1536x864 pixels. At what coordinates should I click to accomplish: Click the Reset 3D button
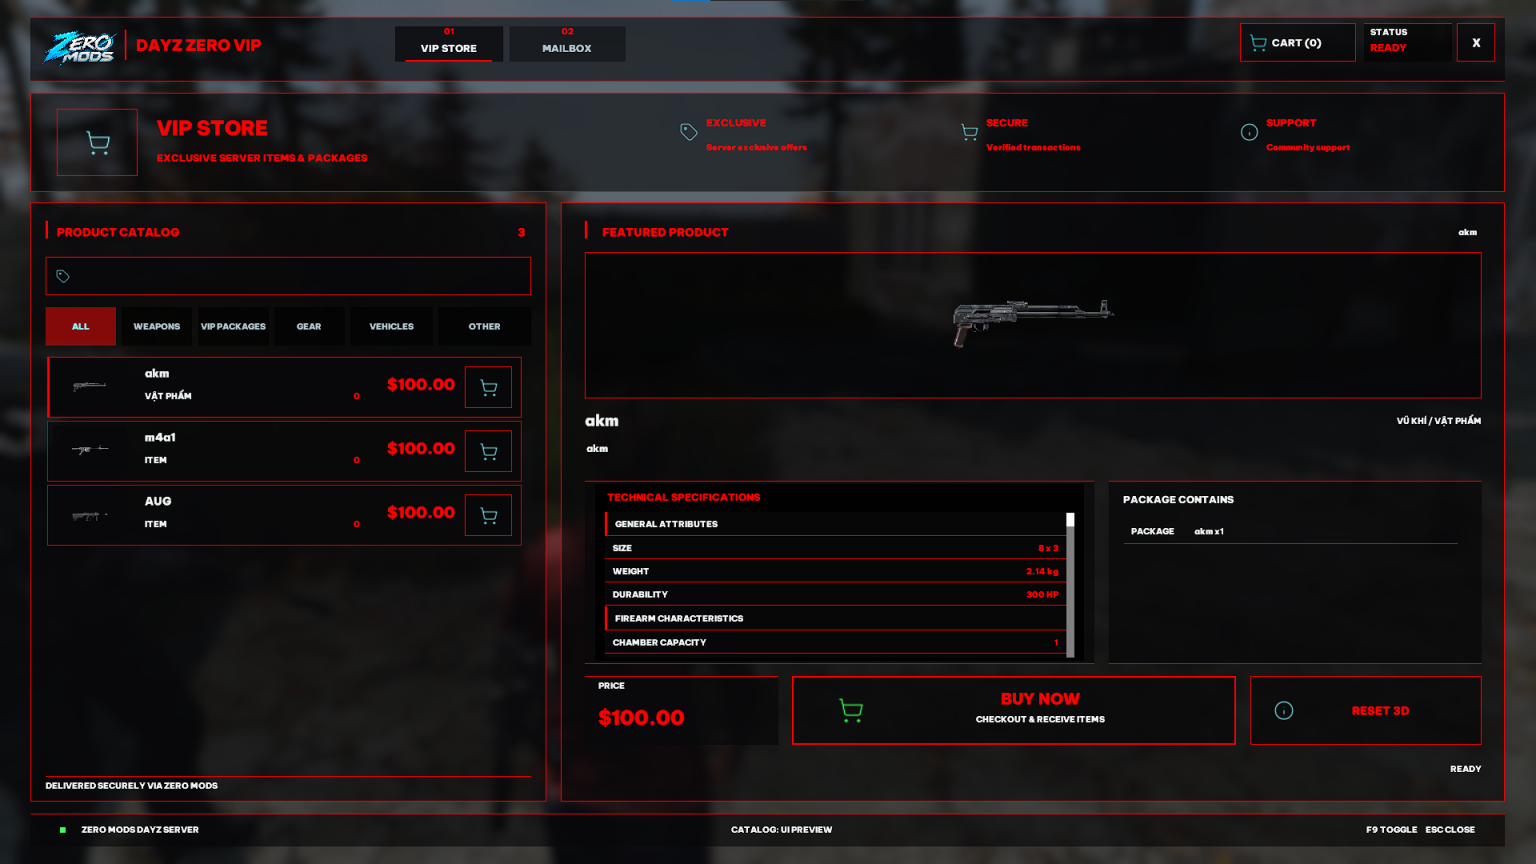pyautogui.click(x=1365, y=711)
